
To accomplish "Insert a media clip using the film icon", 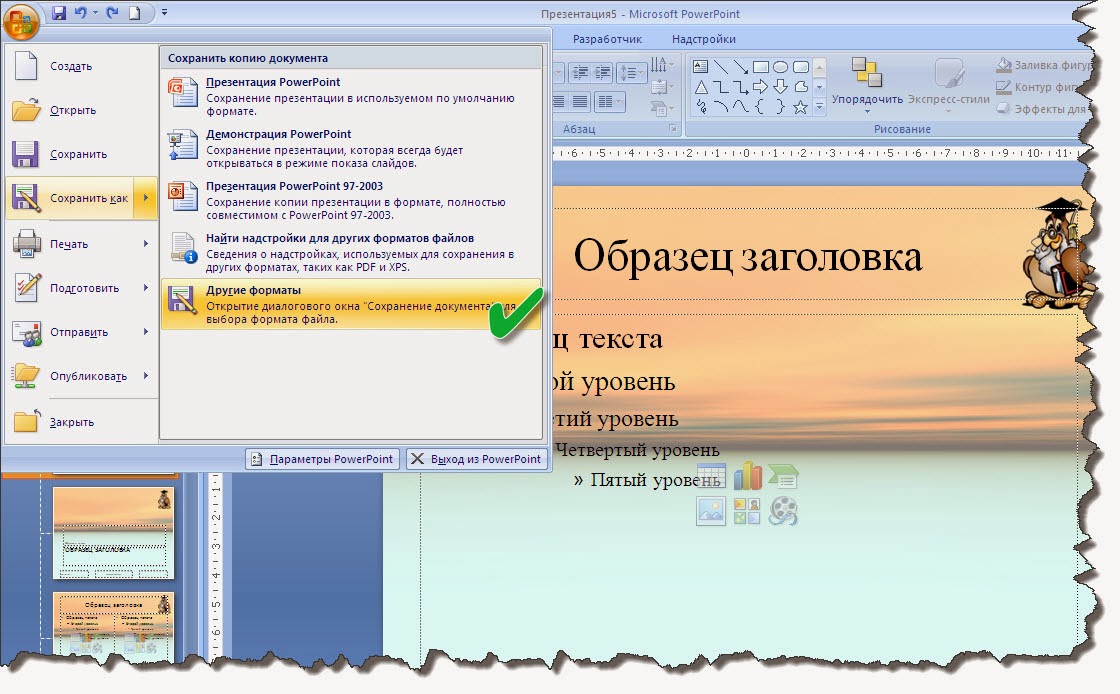I will 785,510.
